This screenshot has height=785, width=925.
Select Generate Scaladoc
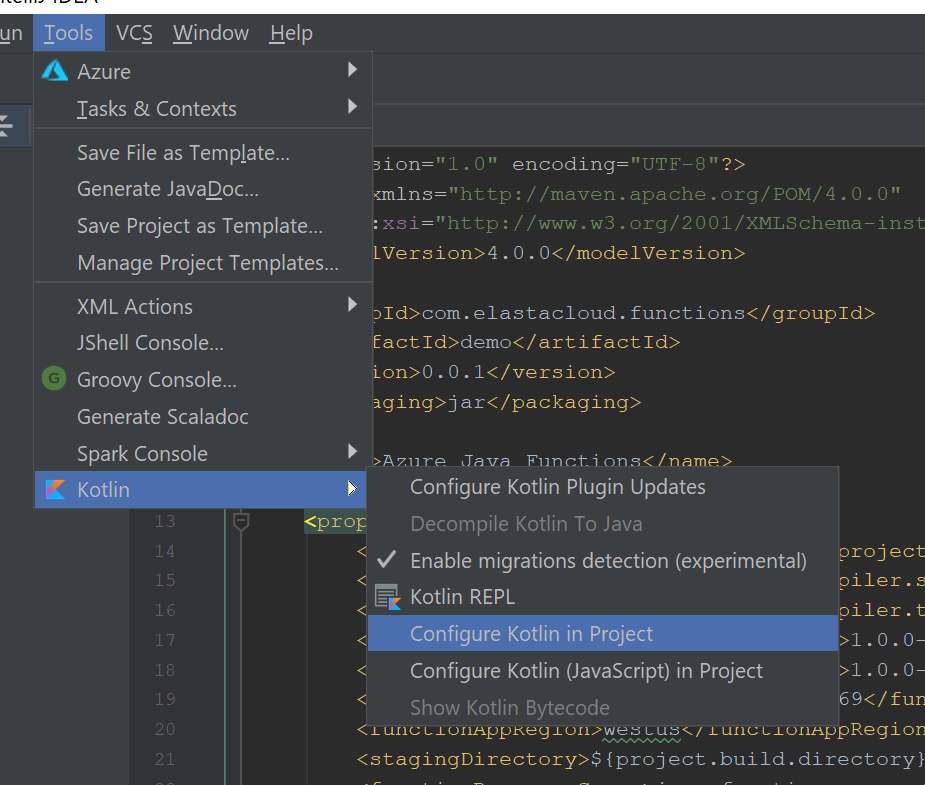click(x=204, y=417)
